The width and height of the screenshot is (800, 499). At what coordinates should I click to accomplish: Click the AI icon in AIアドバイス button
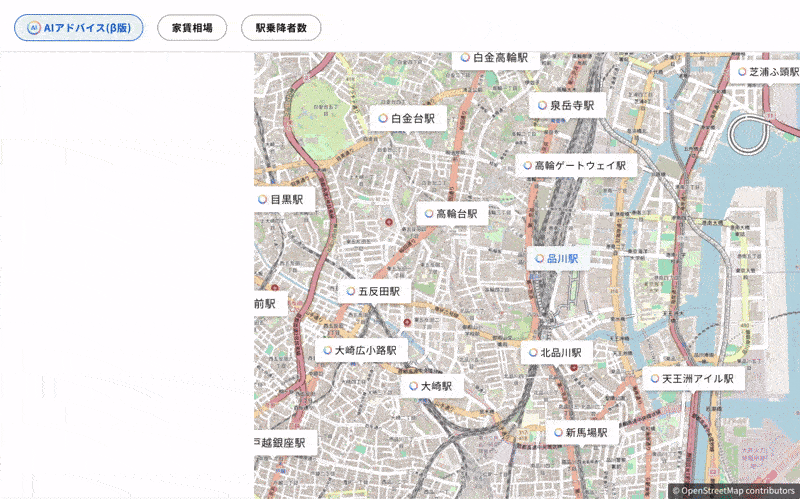click(x=33, y=28)
